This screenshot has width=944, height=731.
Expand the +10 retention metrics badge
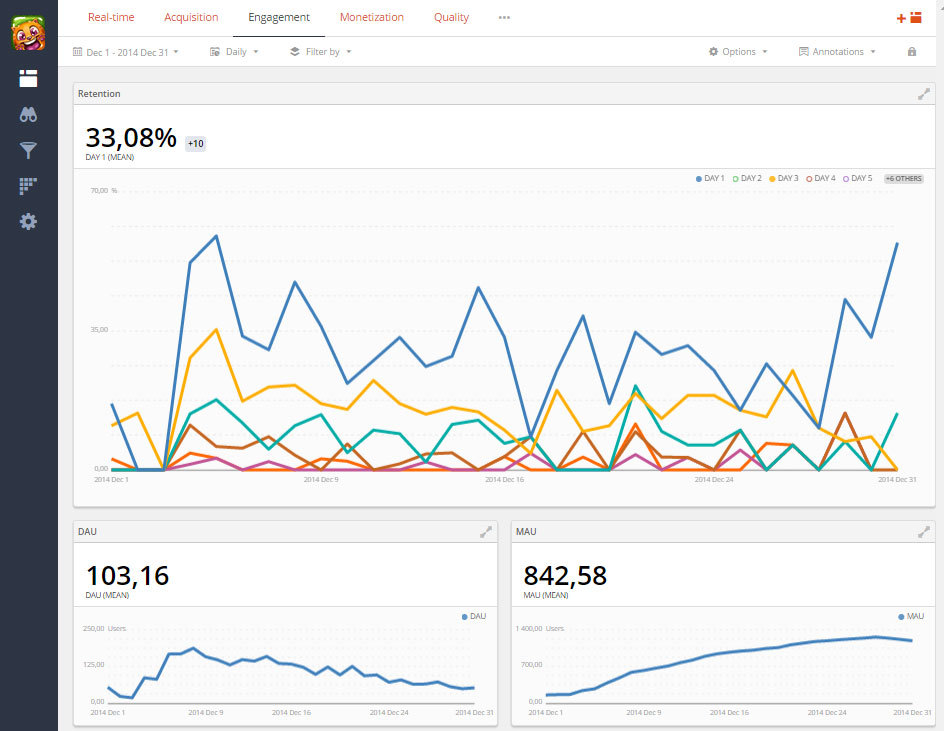195,144
